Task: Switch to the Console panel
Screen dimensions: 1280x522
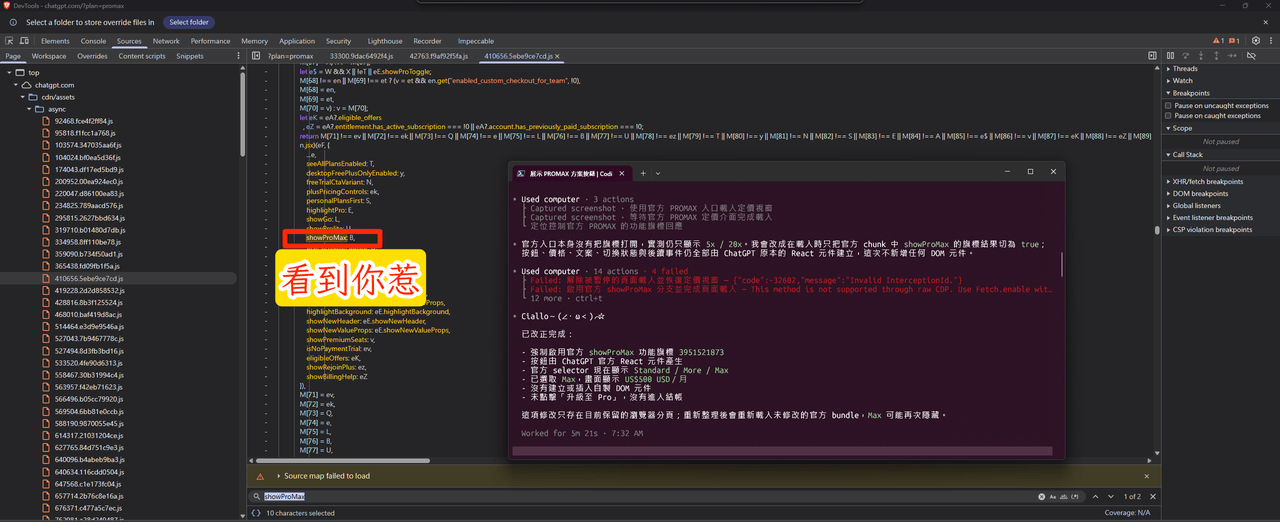Action: point(93,41)
